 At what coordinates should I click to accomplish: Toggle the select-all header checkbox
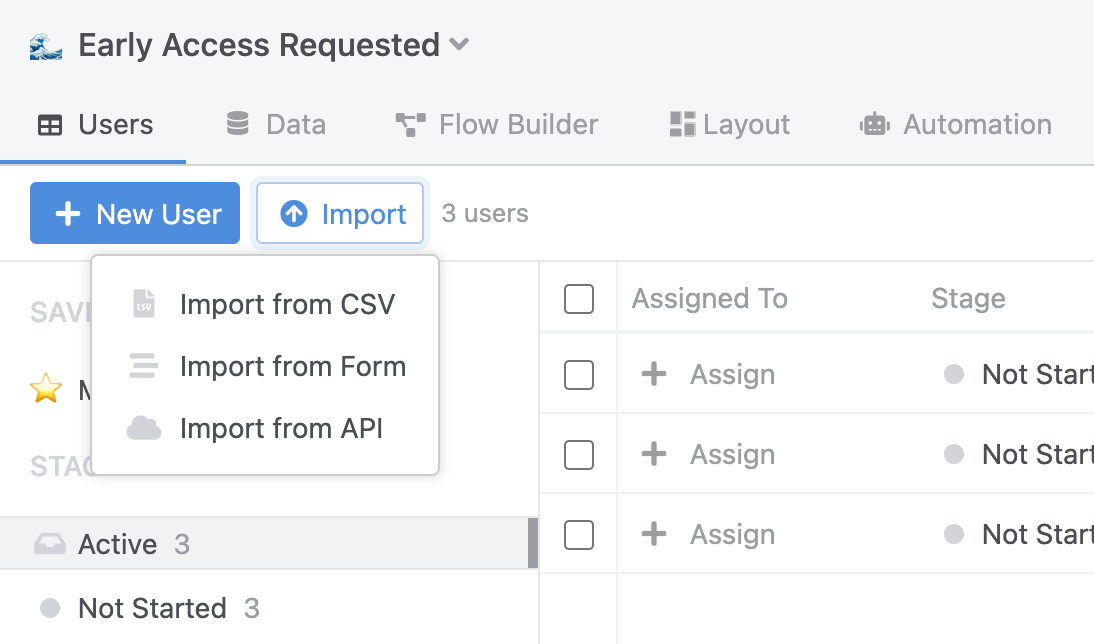tap(579, 299)
